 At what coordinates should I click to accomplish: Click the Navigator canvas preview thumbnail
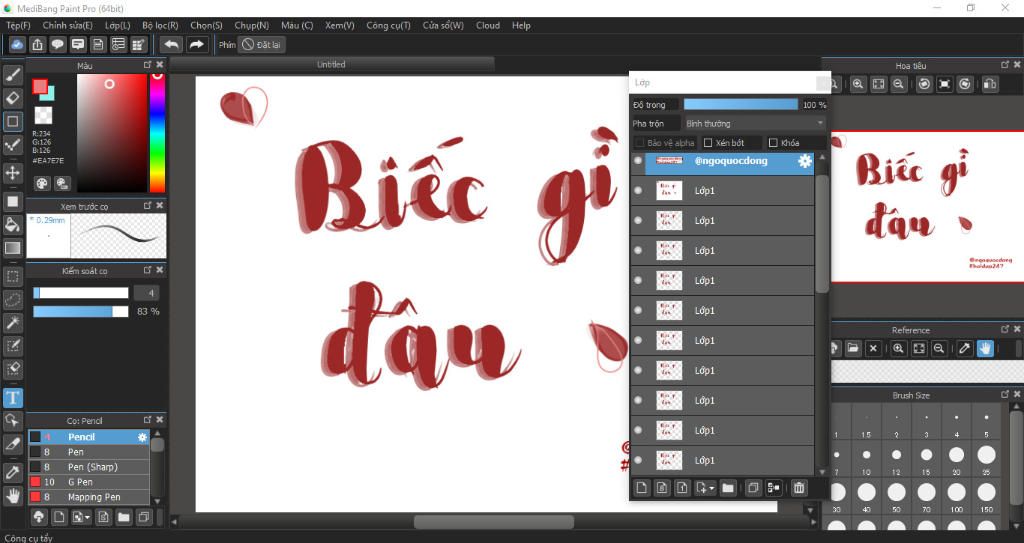click(x=927, y=207)
